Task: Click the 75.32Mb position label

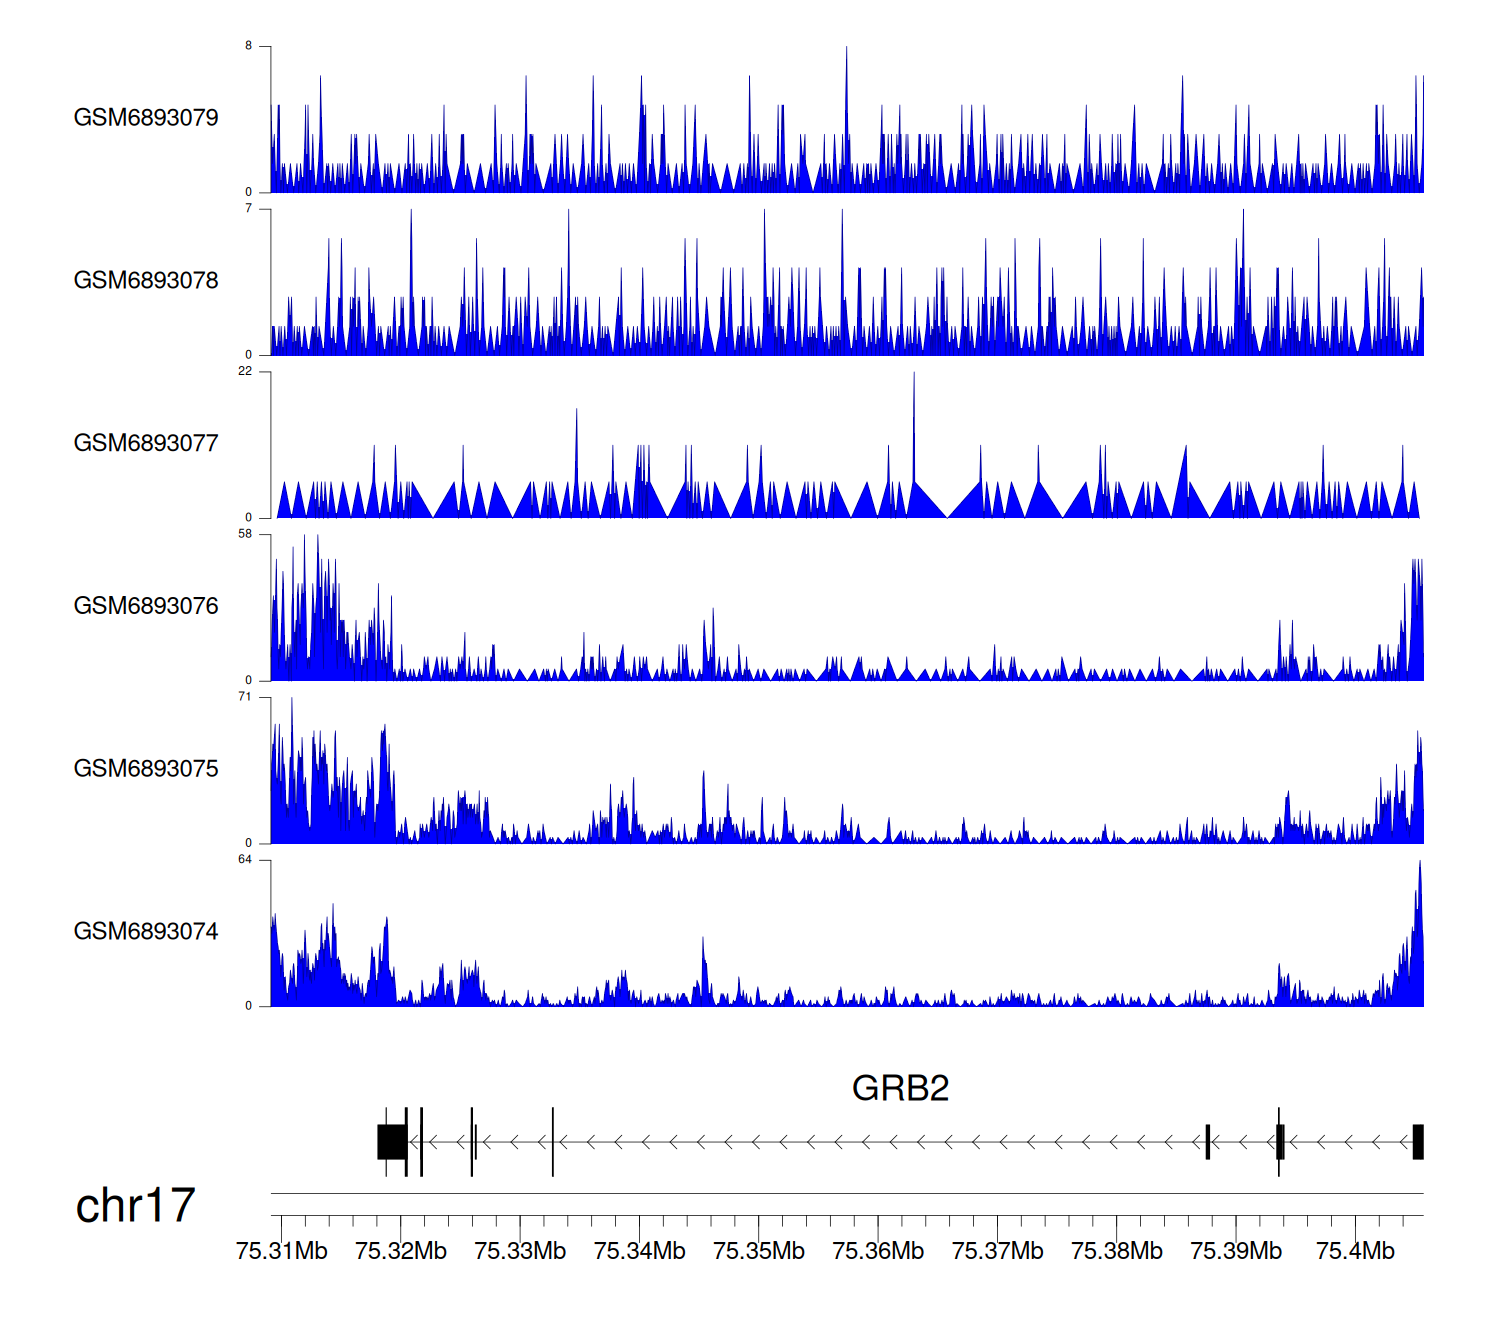Action: tap(401, 1251)
